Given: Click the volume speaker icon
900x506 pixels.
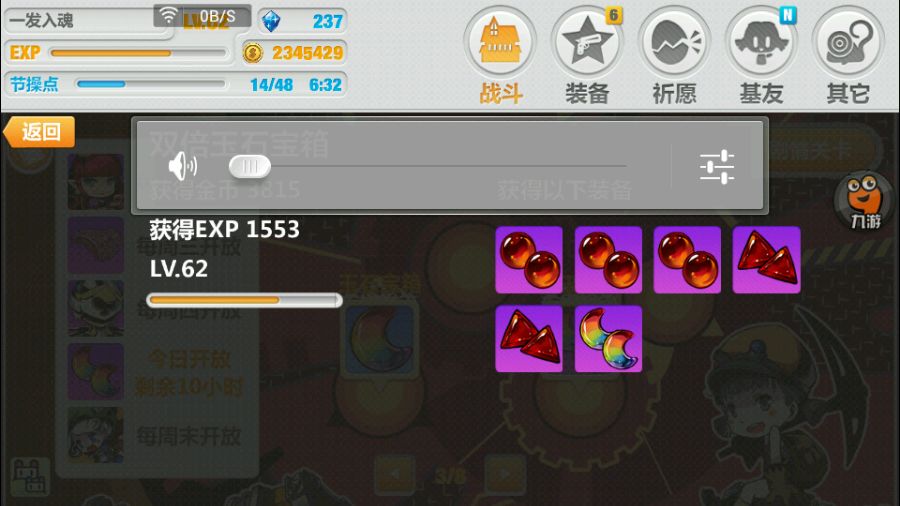Looking at the screenshot, I should pyautogui.click(x=183, y=166).
